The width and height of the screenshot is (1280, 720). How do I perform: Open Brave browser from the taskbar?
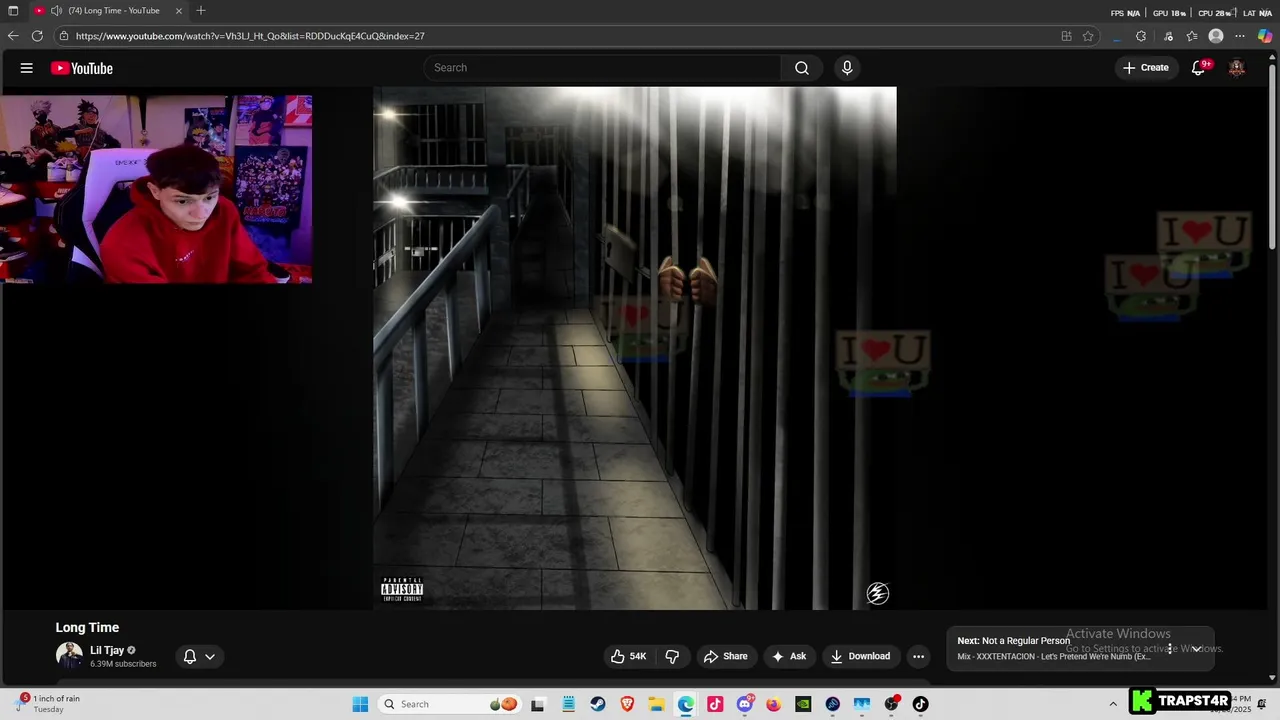(x=627, y=704)
